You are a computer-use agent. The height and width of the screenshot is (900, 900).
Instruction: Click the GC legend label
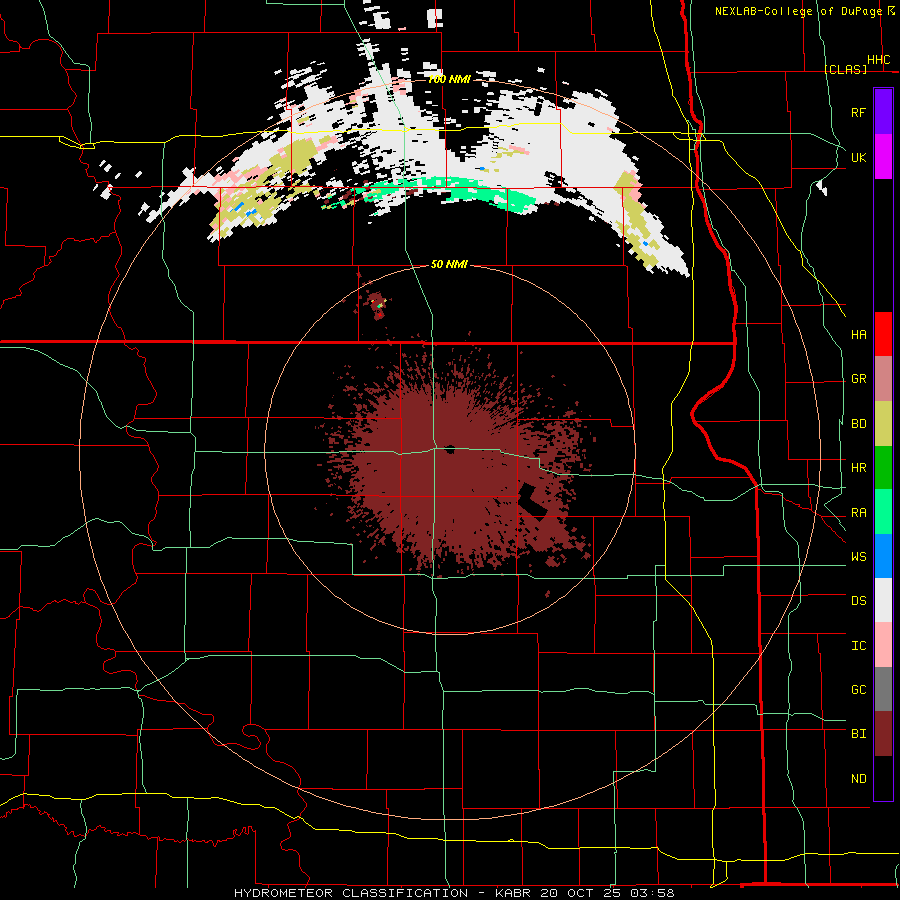[x=859, y=689]
